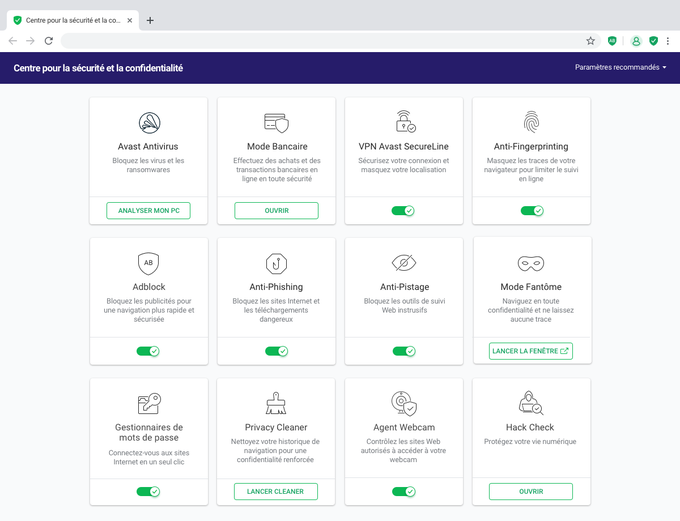Disable the VPN Avast SecureLine toggle
The height and width of the screenshot is (521, 680).
tap(403, 211)
